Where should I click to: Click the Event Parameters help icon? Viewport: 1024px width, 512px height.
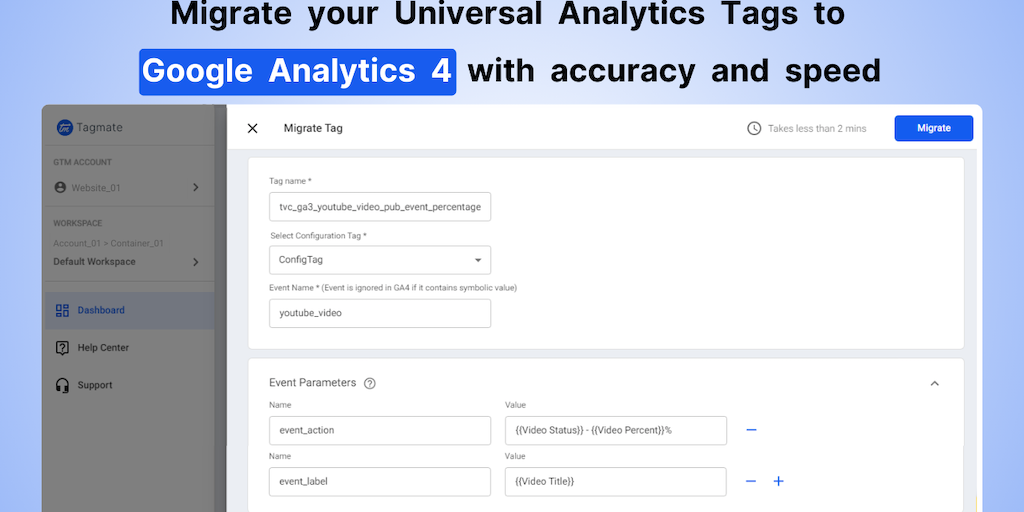click(370, 383)
